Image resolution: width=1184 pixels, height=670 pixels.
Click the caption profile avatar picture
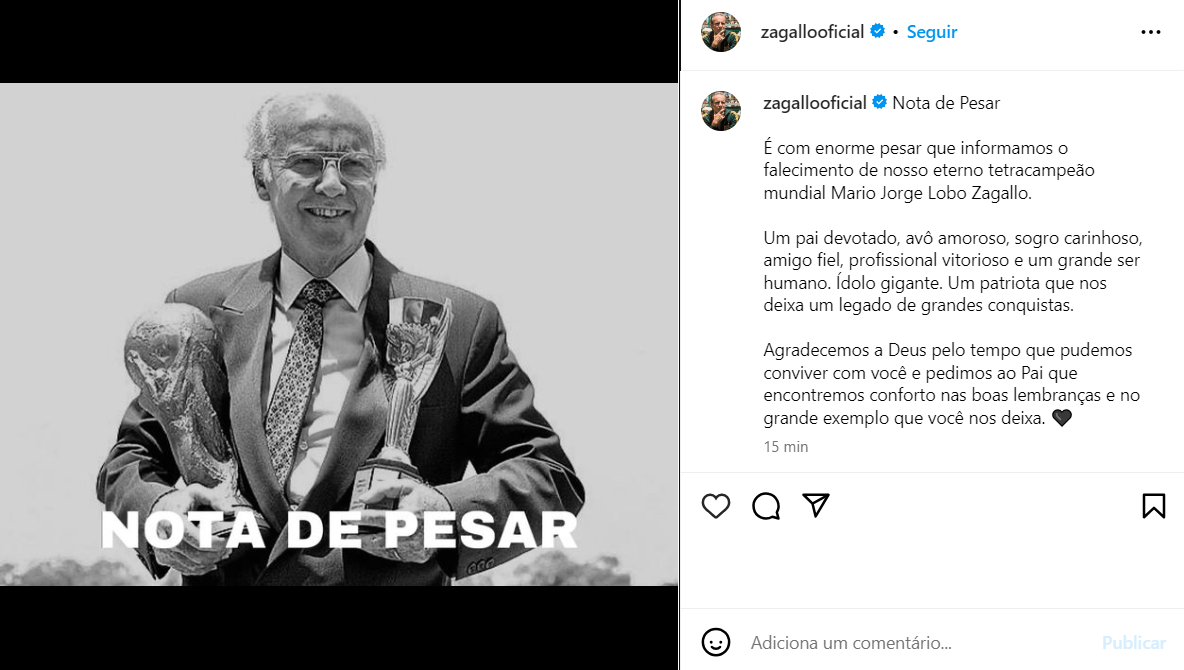721,111
